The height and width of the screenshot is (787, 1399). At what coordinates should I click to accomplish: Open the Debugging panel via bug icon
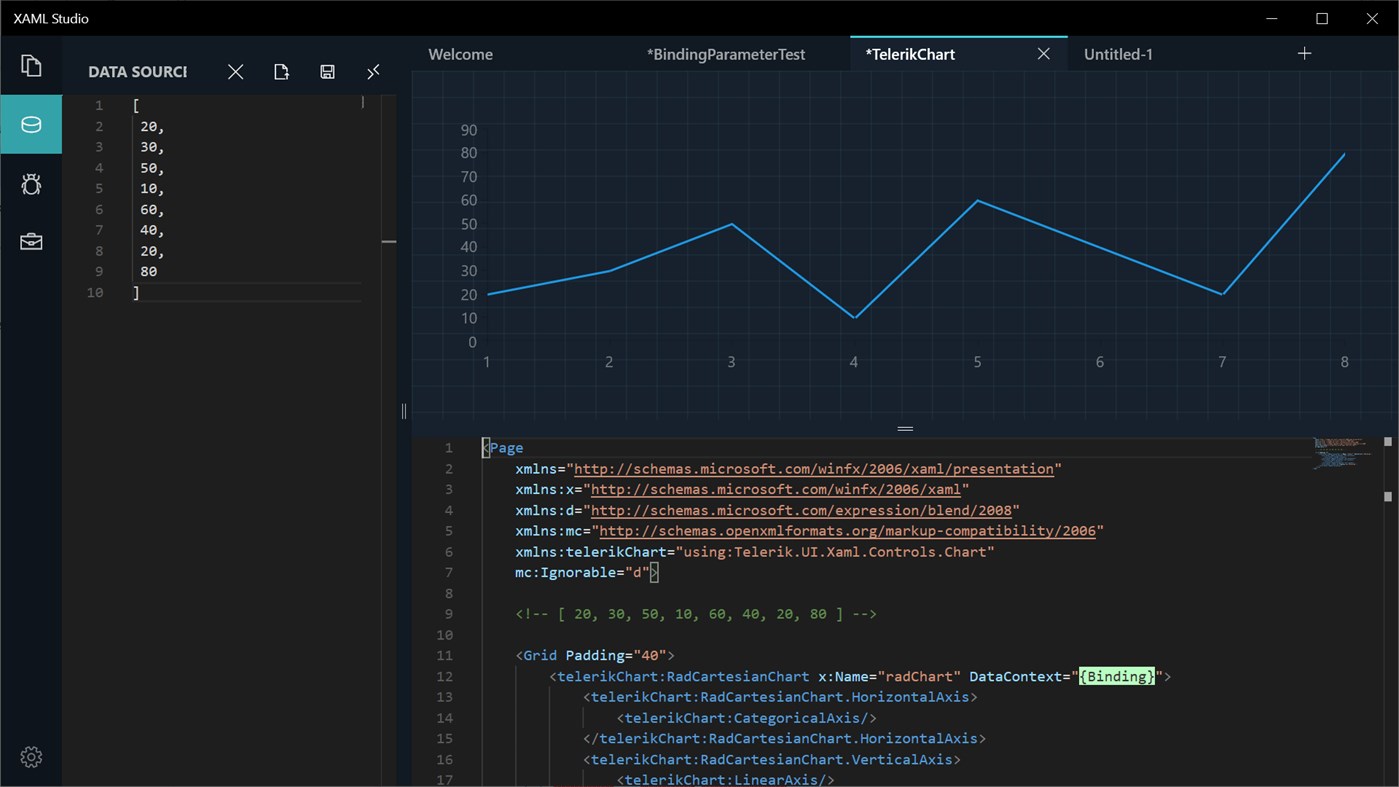[31, 184]
